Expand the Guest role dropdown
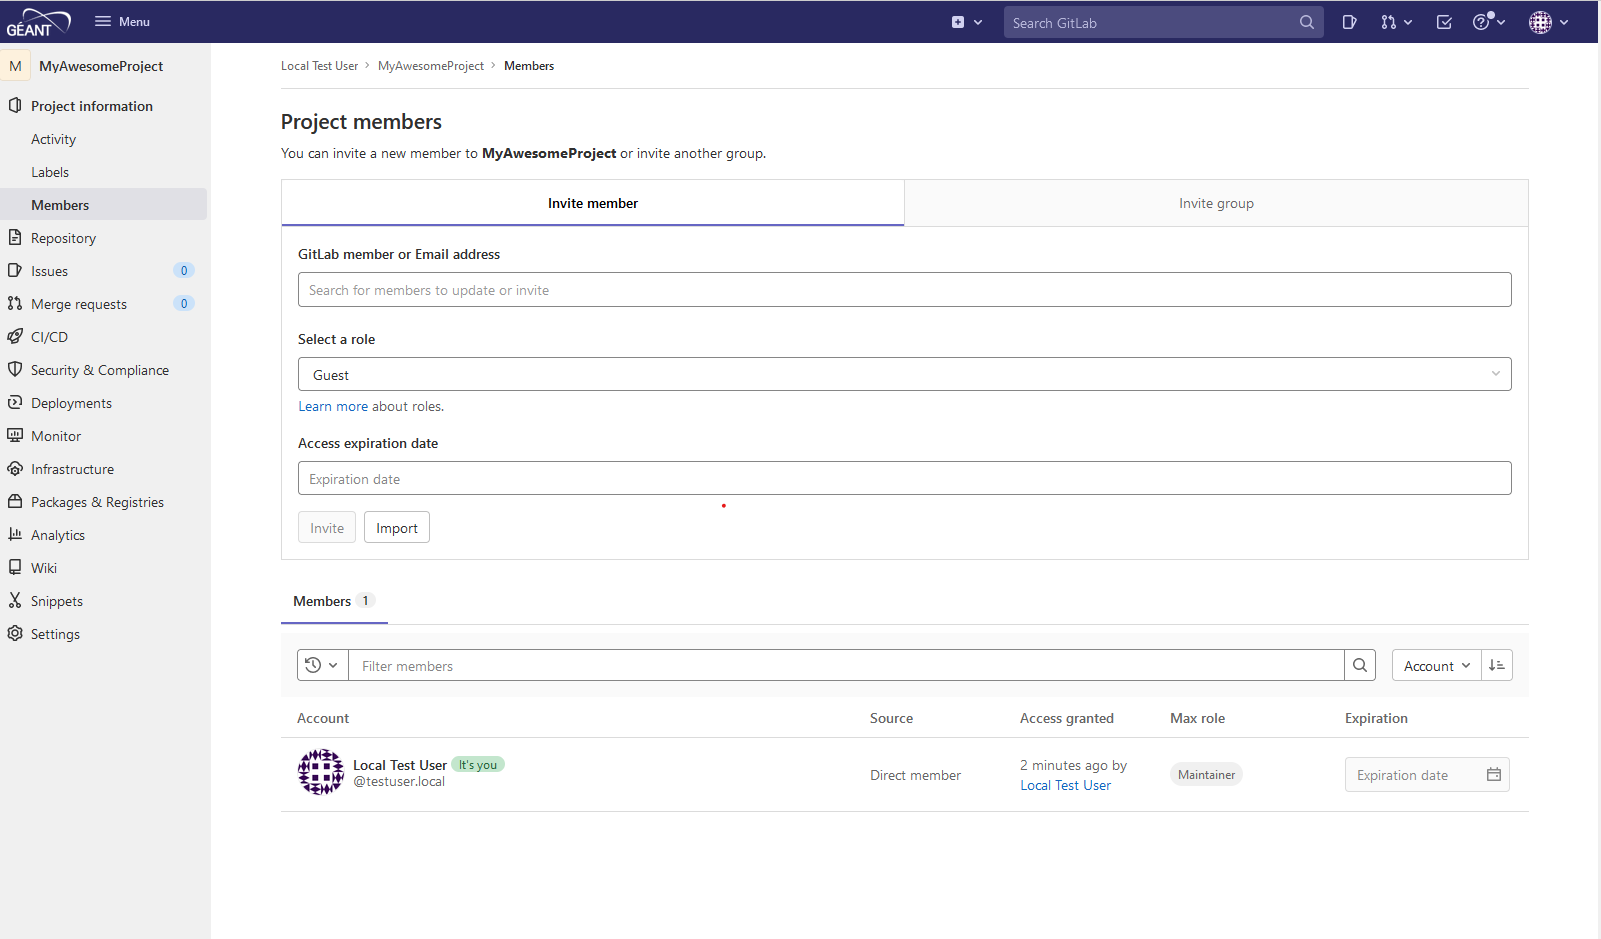Screen dimensions: 1601x939 point(904,374)
